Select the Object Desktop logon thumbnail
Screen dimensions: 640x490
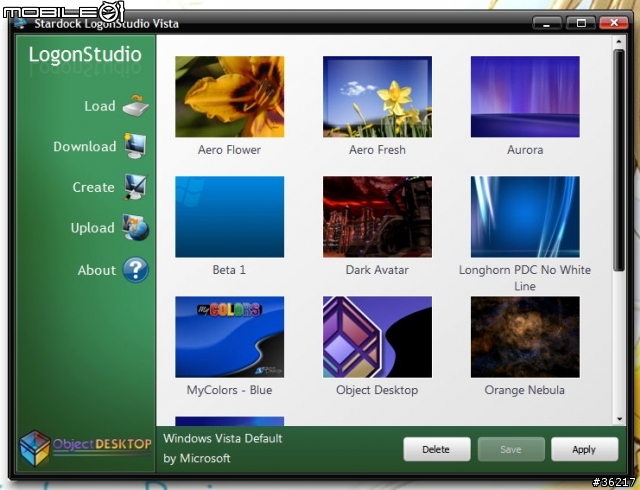click(377, 337)
